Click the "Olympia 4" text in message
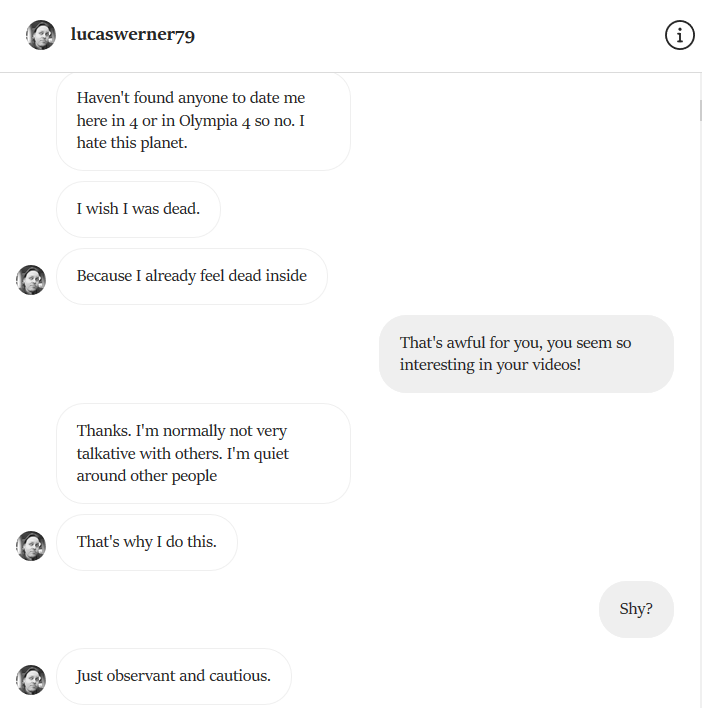 [215, 121]
